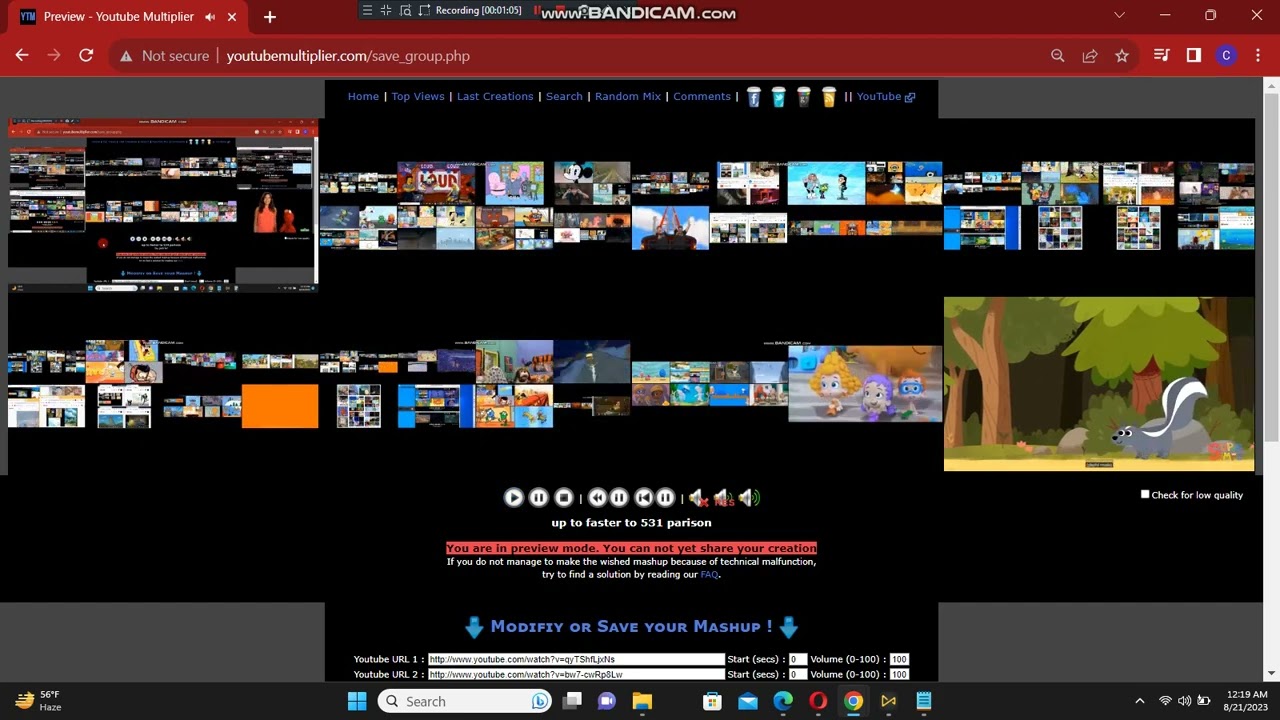
Task: Click the large skunk cartoon video
Action: pyautogui.click(x=1099, y=384)
